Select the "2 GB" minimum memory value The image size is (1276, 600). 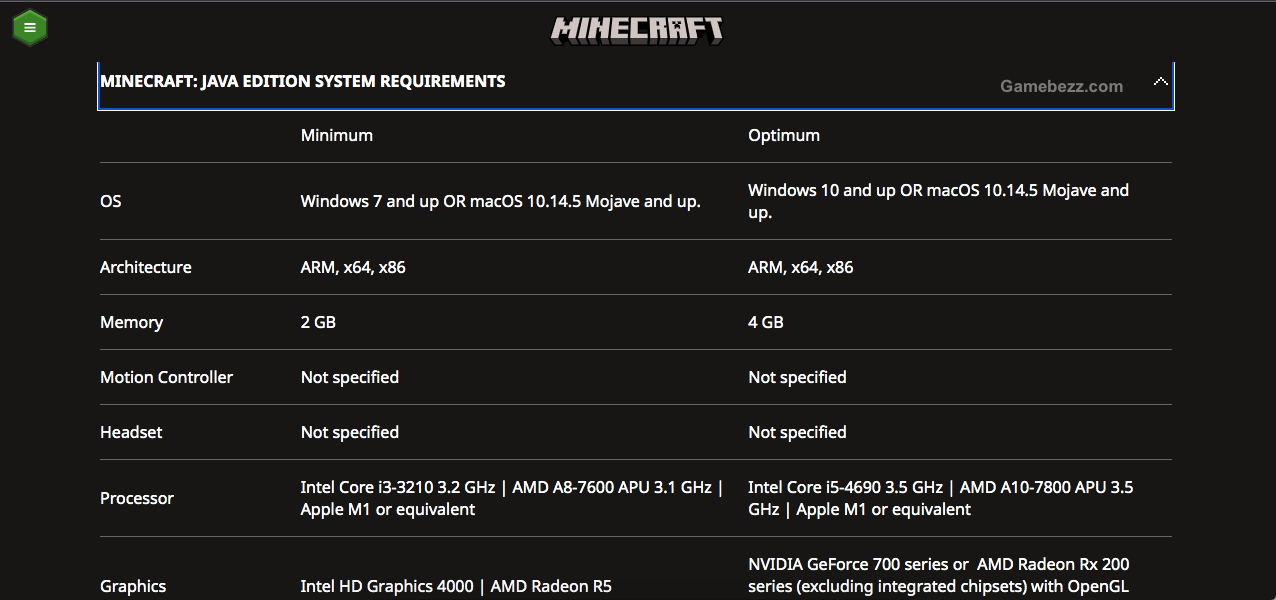(318, 322)
